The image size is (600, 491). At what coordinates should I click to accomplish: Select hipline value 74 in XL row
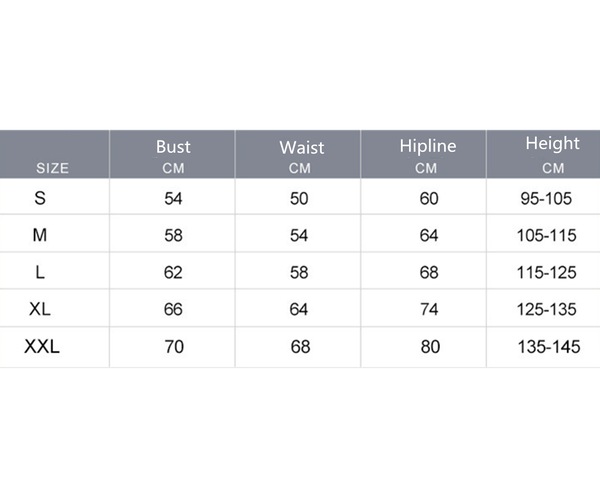(x=429, y=309)
